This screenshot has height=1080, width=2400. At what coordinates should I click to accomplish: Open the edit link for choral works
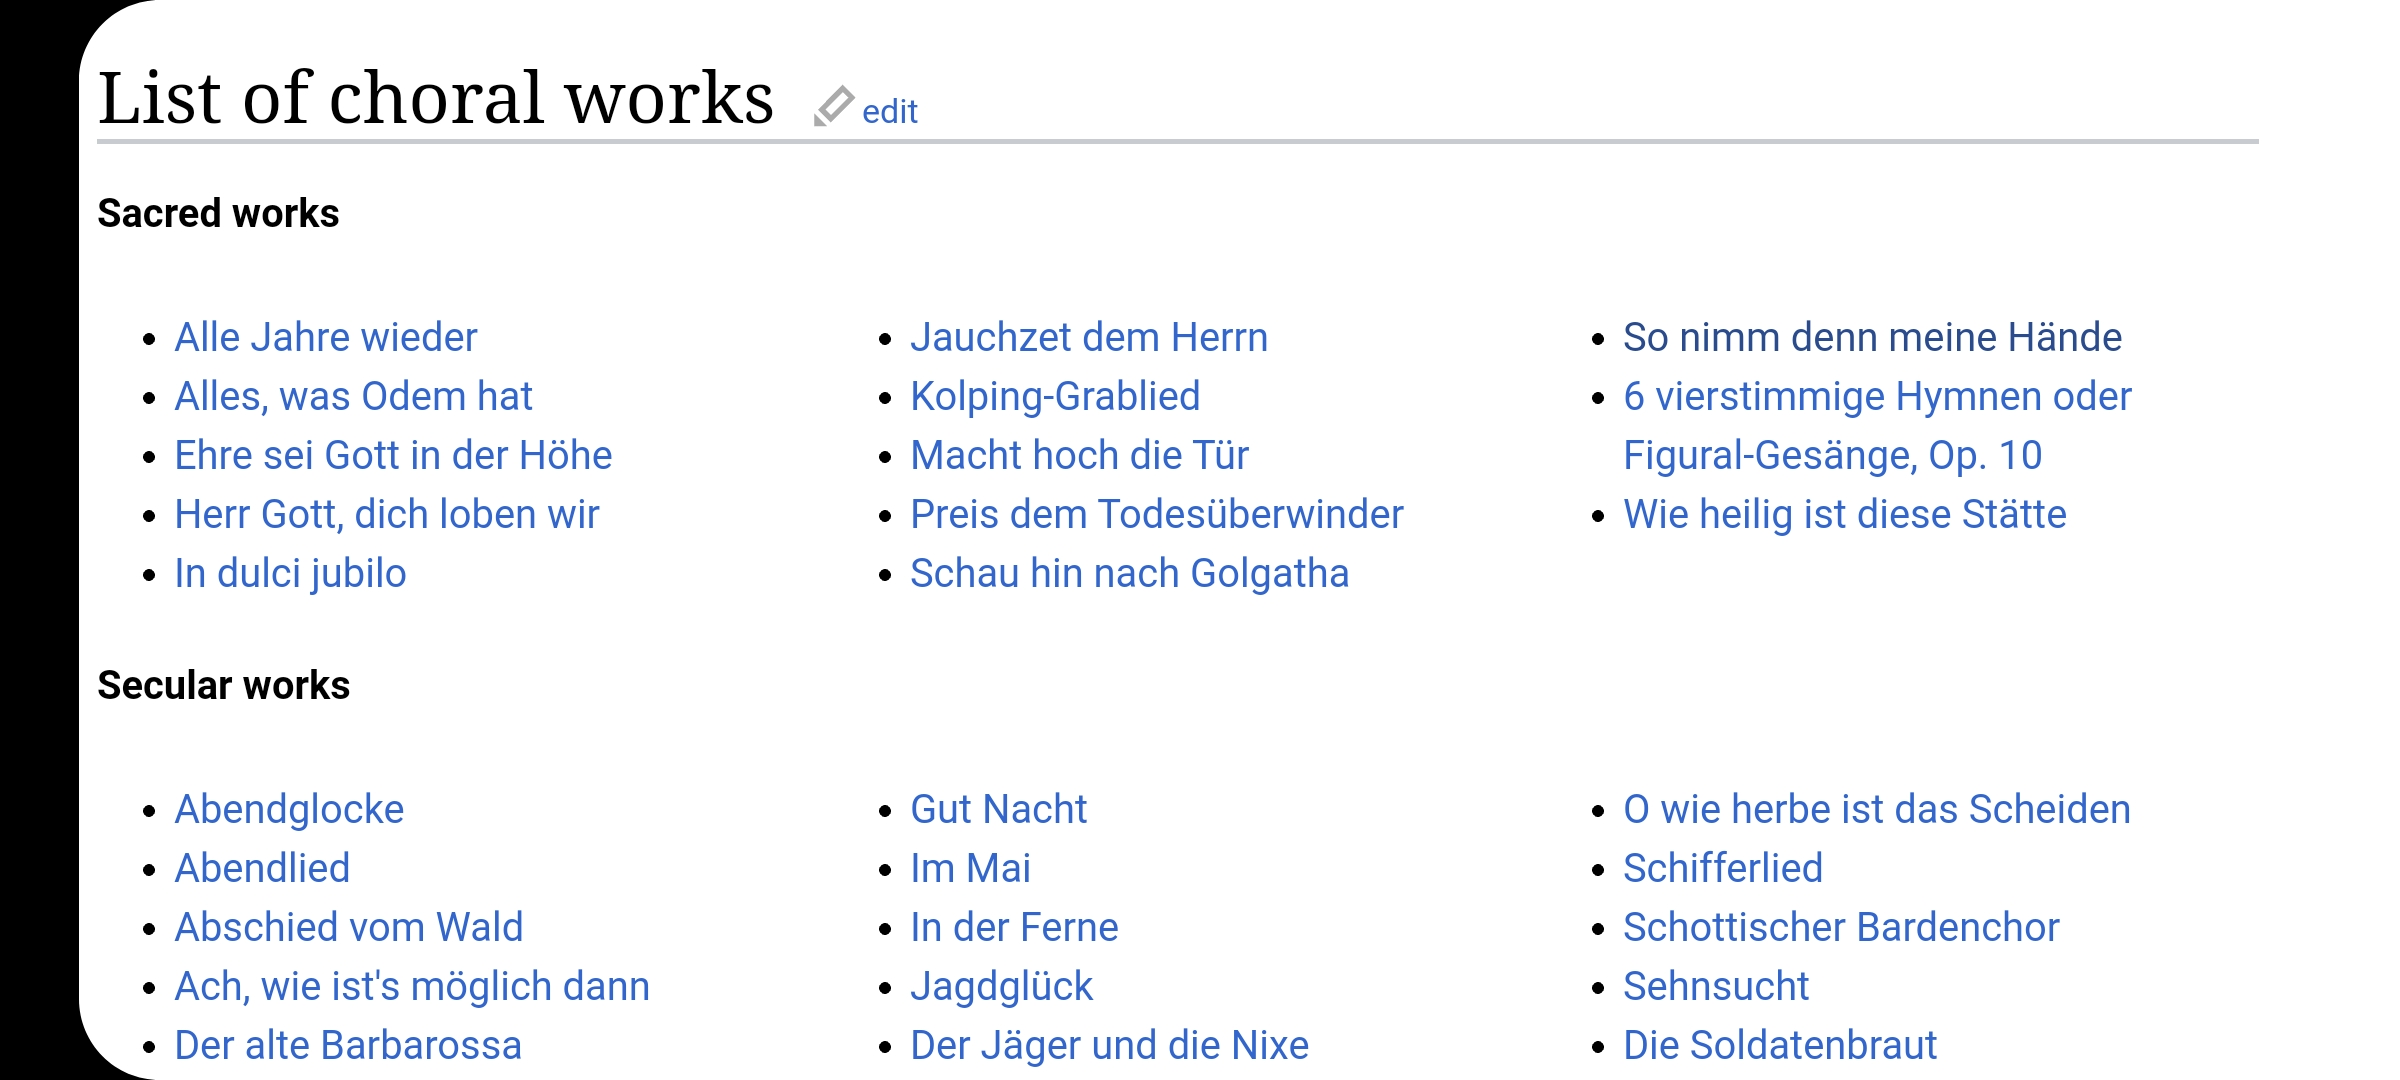pos(889,111)
